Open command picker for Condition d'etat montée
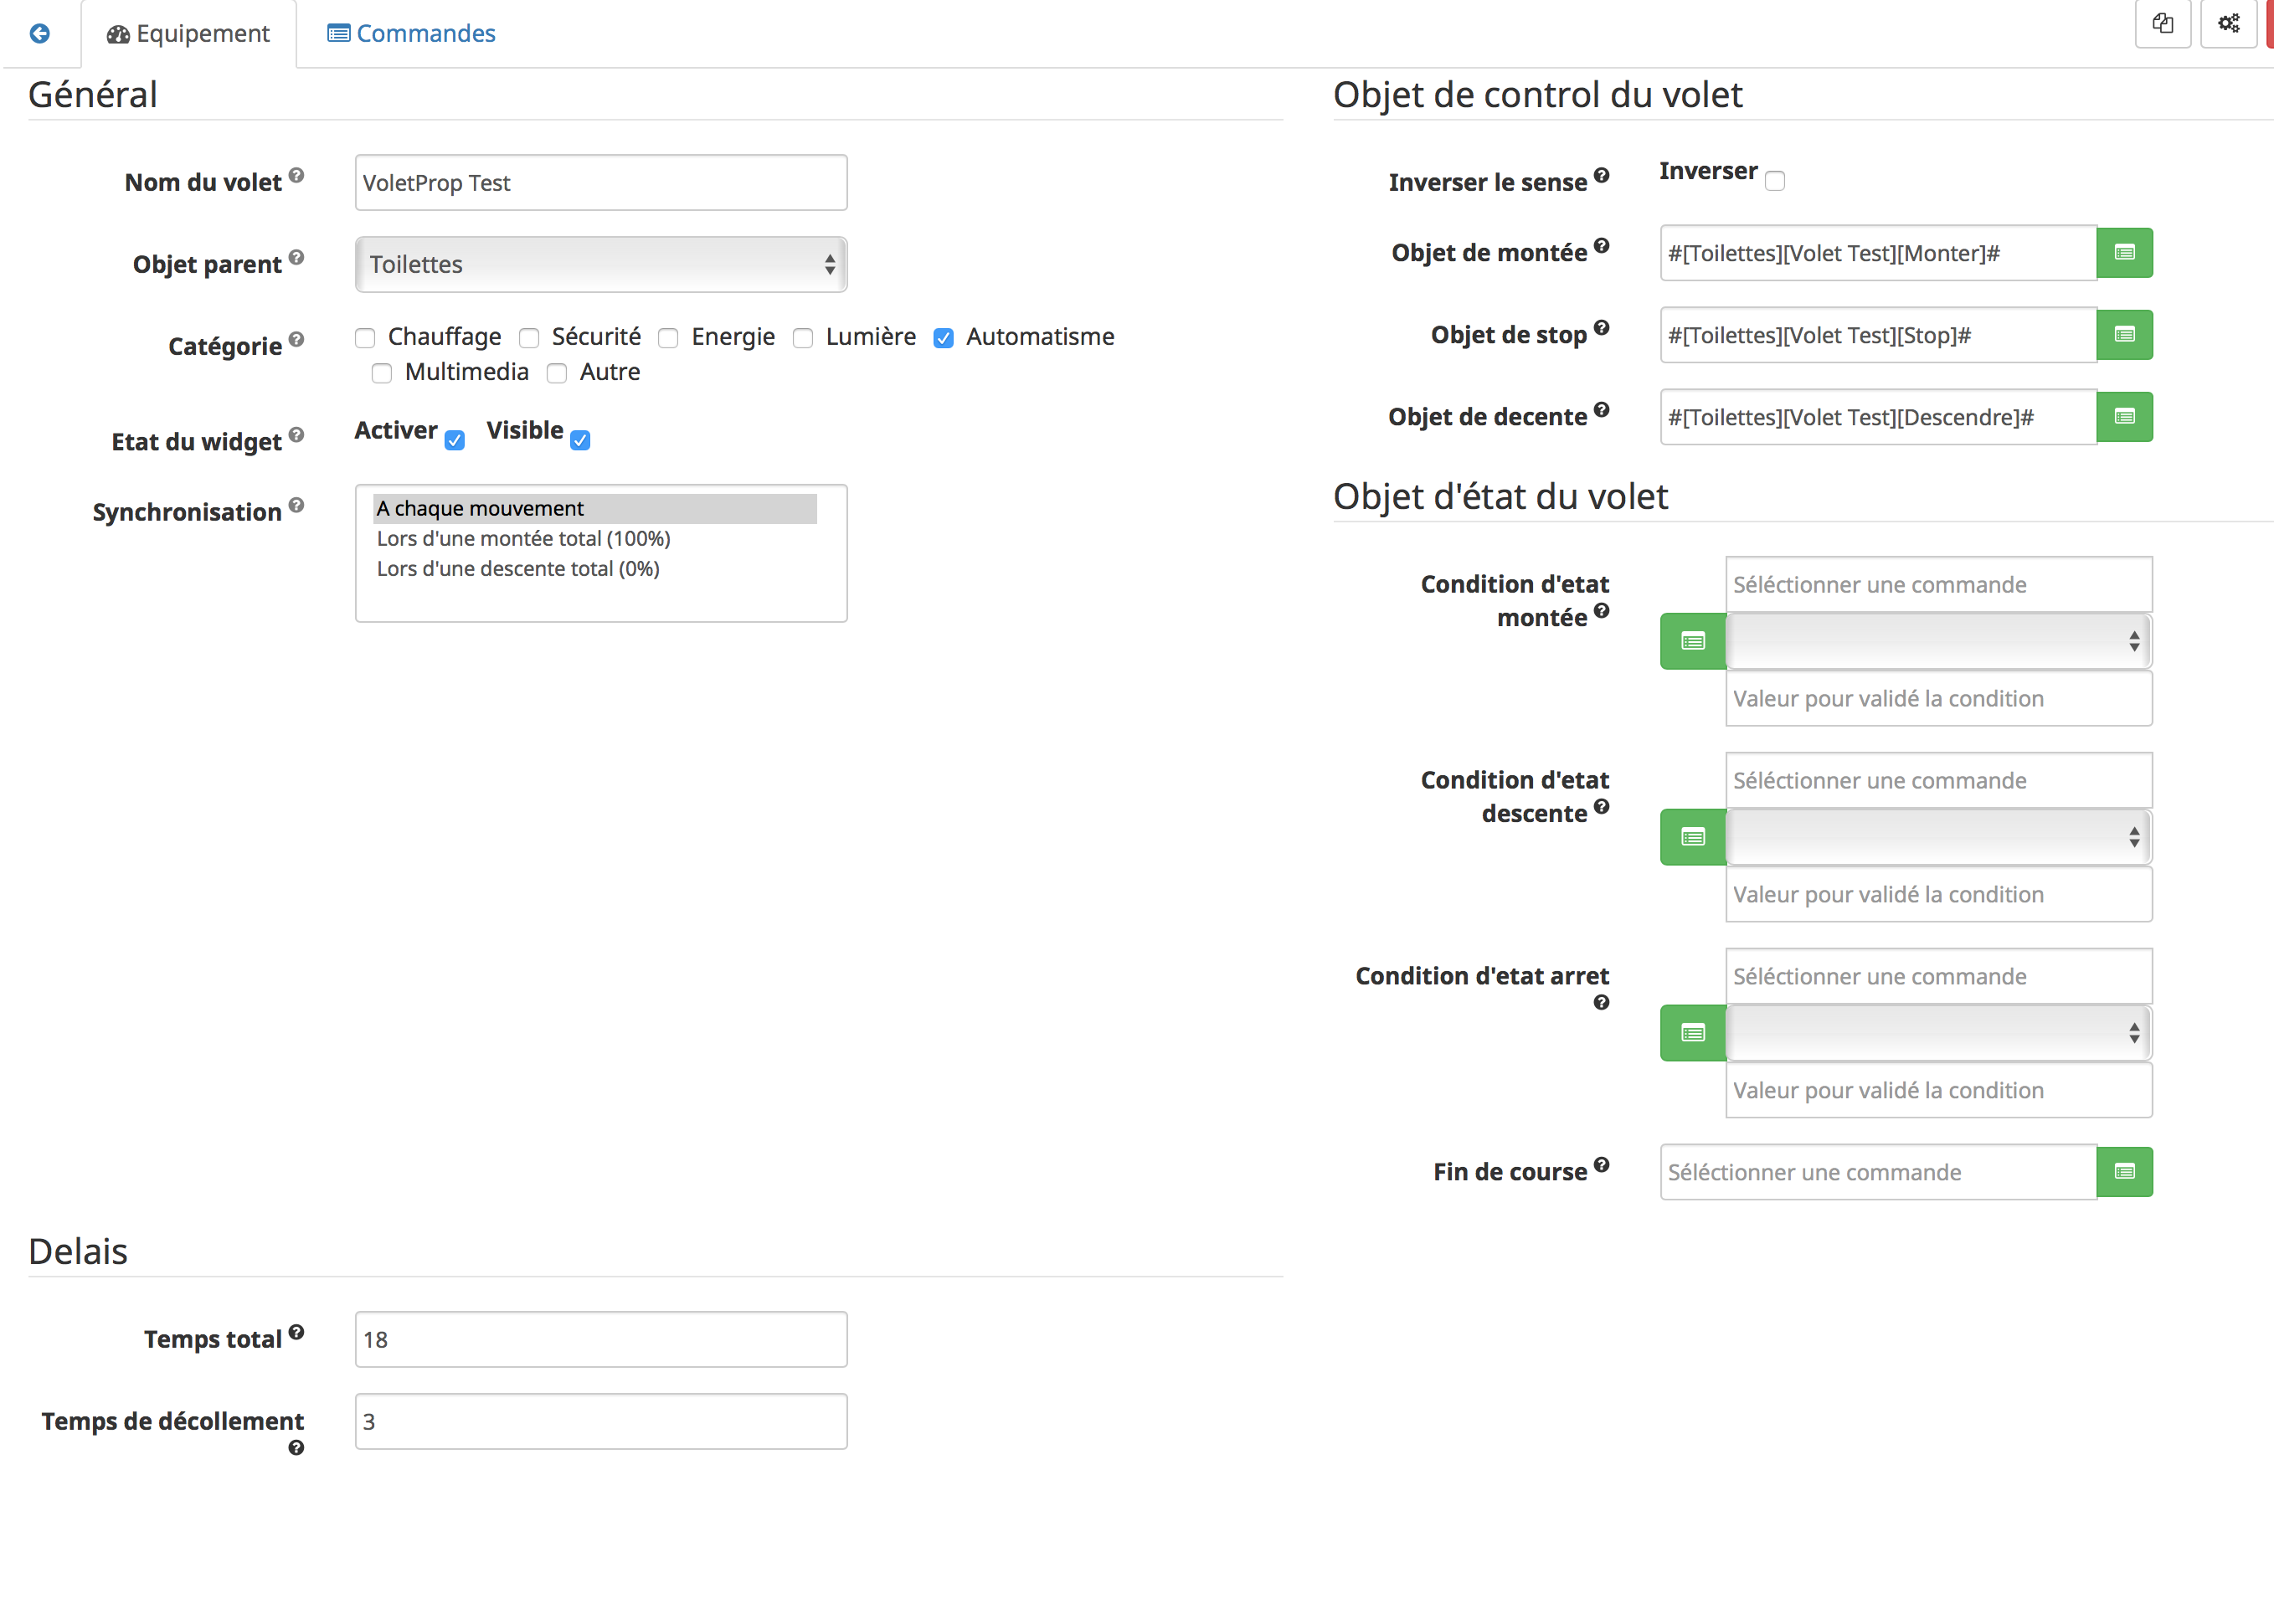This screenshot has width=2274, height=1624. click(x=1693, y=641)
